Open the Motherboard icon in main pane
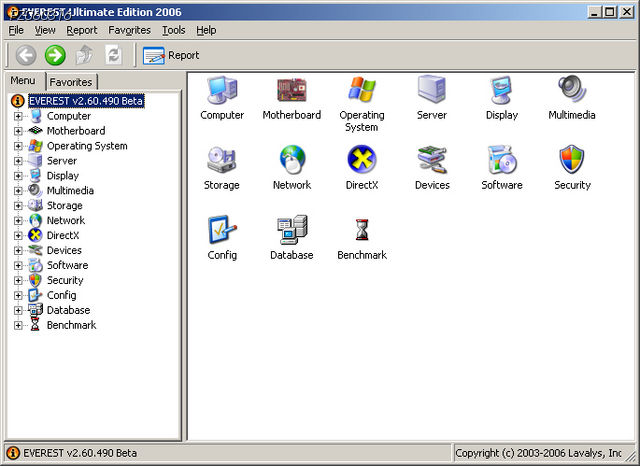The image size is (640, 466). point(292,90)
